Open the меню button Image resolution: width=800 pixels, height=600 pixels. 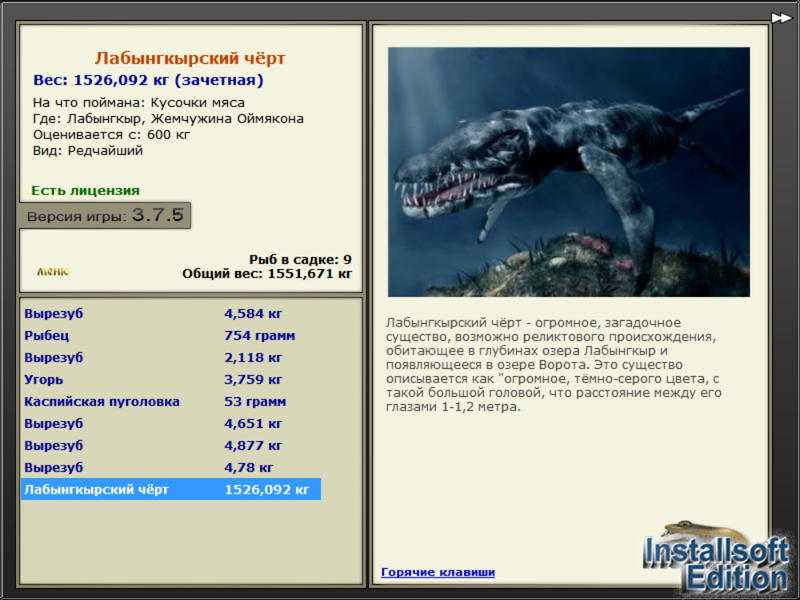pos(53,271)
